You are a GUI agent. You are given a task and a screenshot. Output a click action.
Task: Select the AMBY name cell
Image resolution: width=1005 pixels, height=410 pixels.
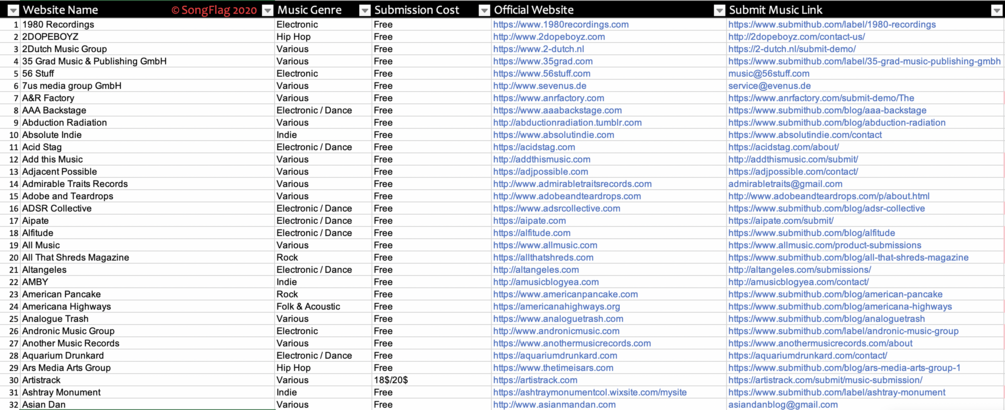click(x=147, y=282)
